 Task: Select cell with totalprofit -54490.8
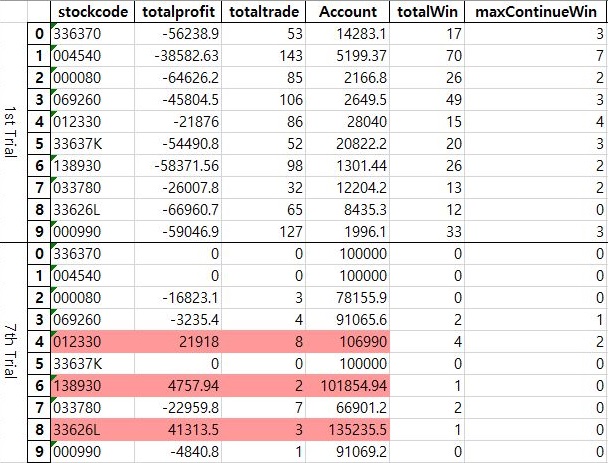click(x=178, y=144)
